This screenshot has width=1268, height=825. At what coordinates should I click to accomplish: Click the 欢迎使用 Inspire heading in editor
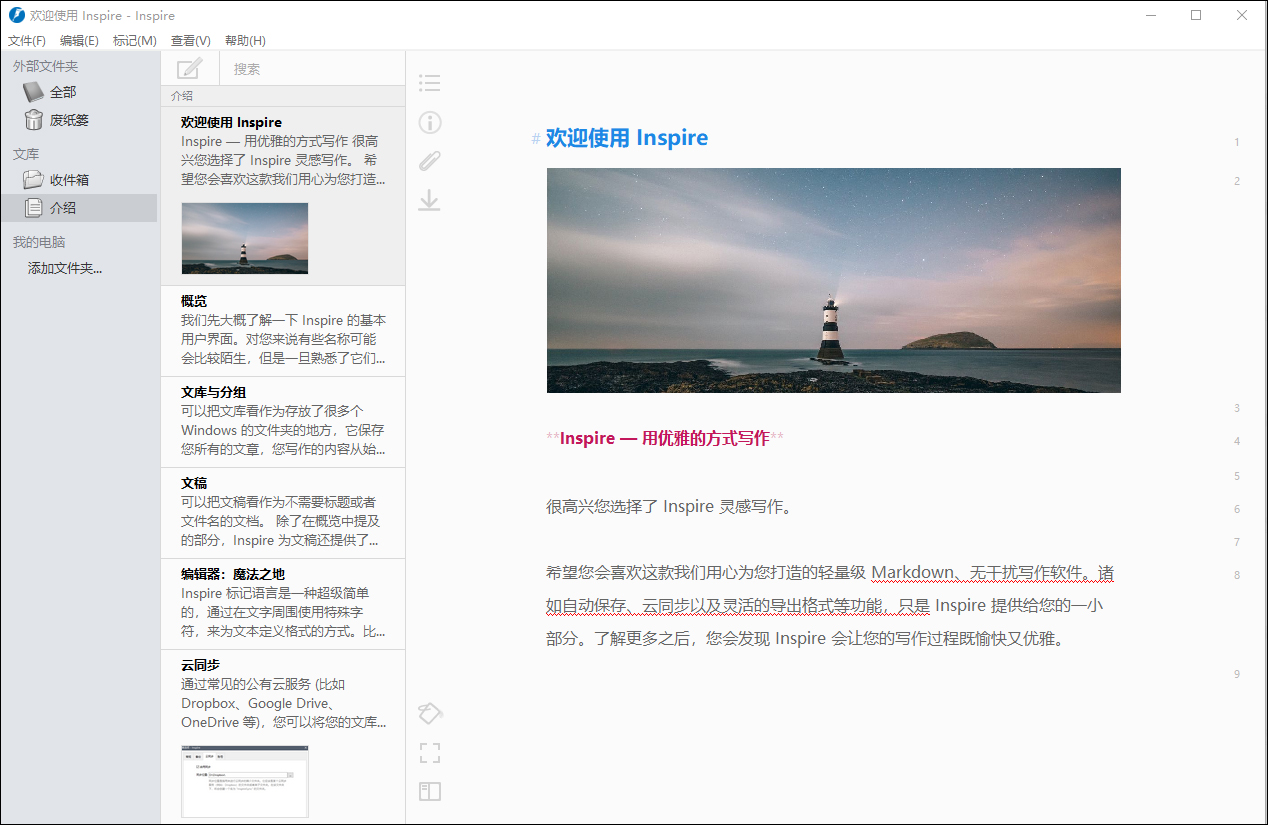coord(627,138)
